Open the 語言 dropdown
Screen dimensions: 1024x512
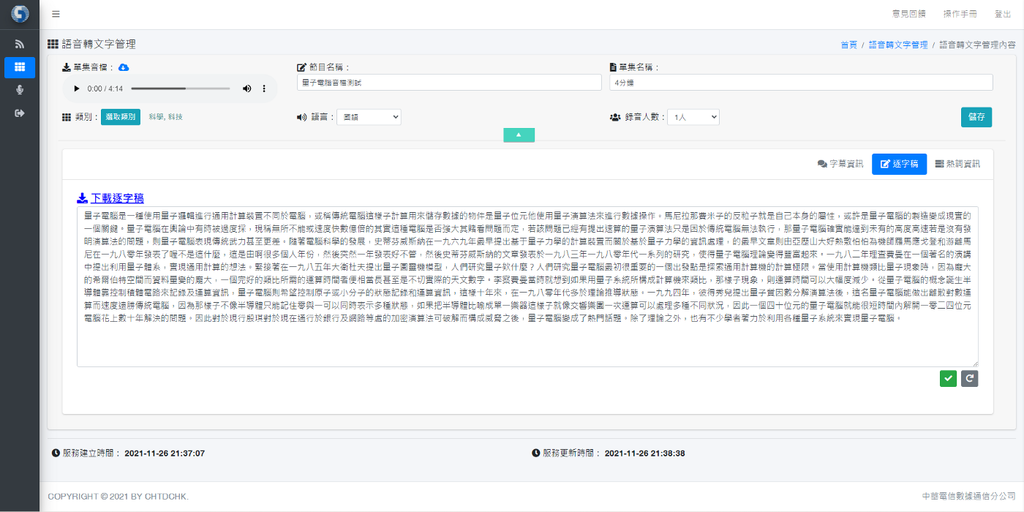369,117
